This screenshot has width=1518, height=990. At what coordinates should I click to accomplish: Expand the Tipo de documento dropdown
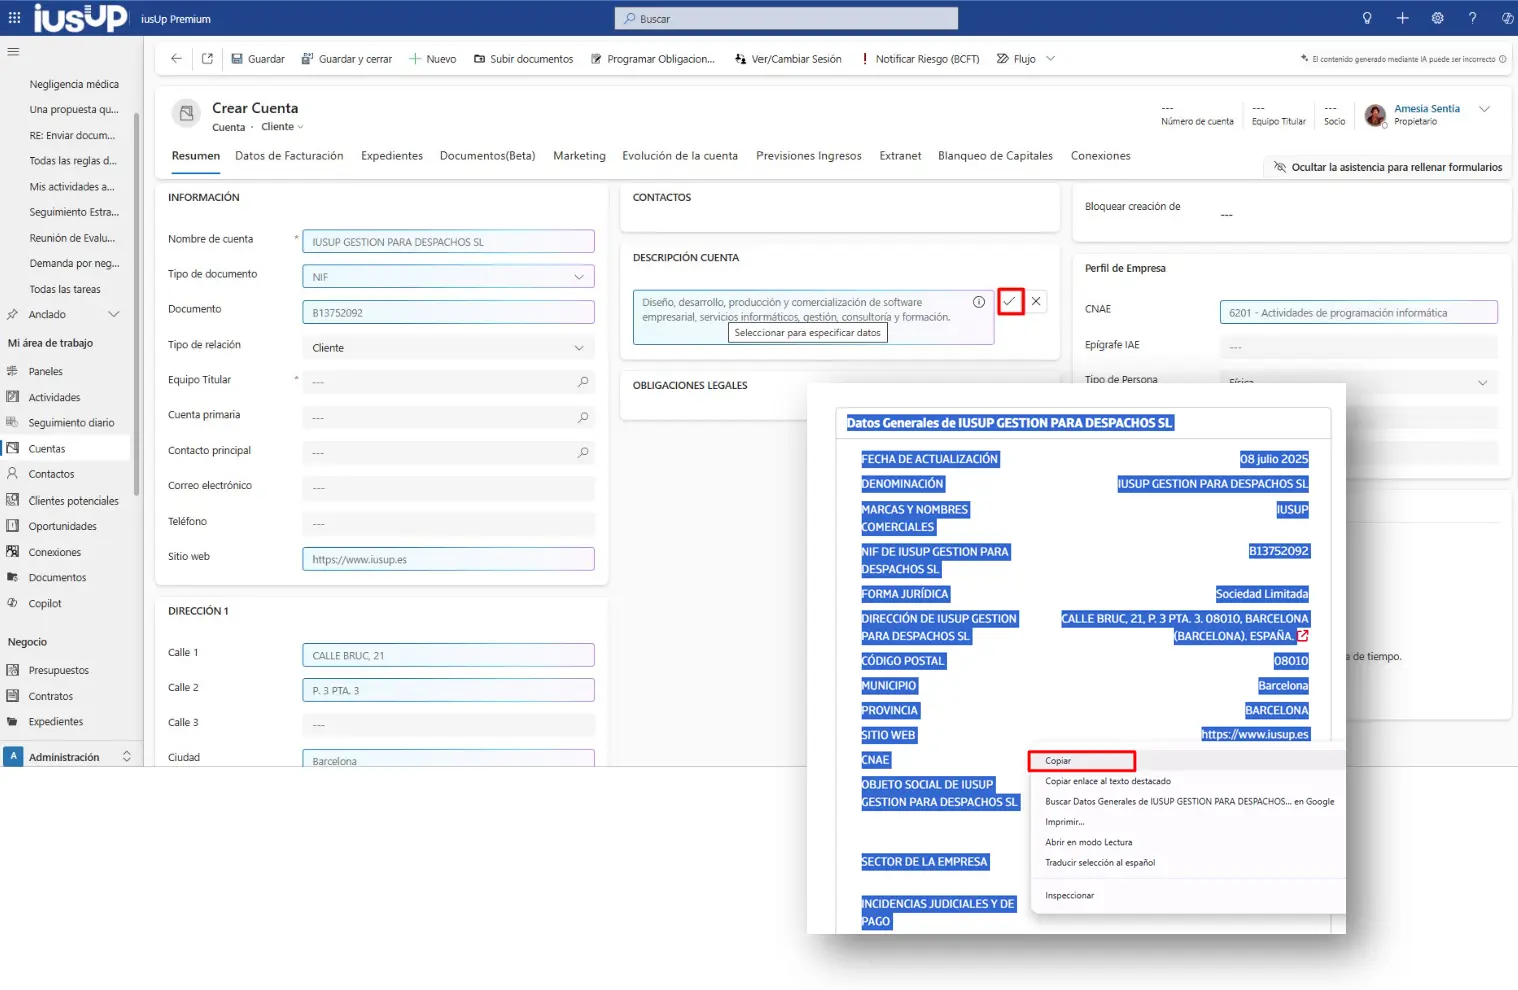(x=578, y=277)
